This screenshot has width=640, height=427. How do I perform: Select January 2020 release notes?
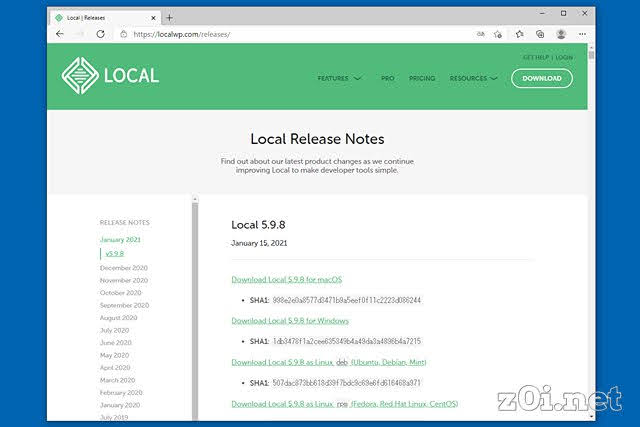click(120, 405)
